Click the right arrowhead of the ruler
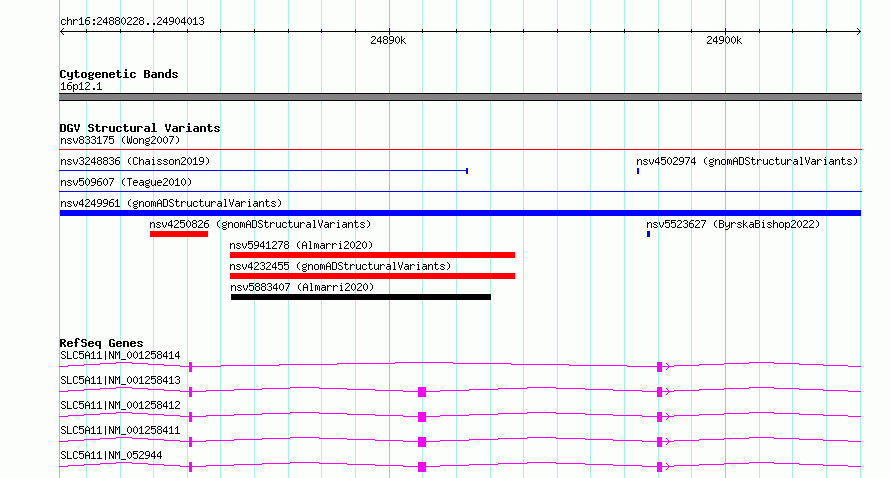 pyautogui.click(x=859, y=32)
